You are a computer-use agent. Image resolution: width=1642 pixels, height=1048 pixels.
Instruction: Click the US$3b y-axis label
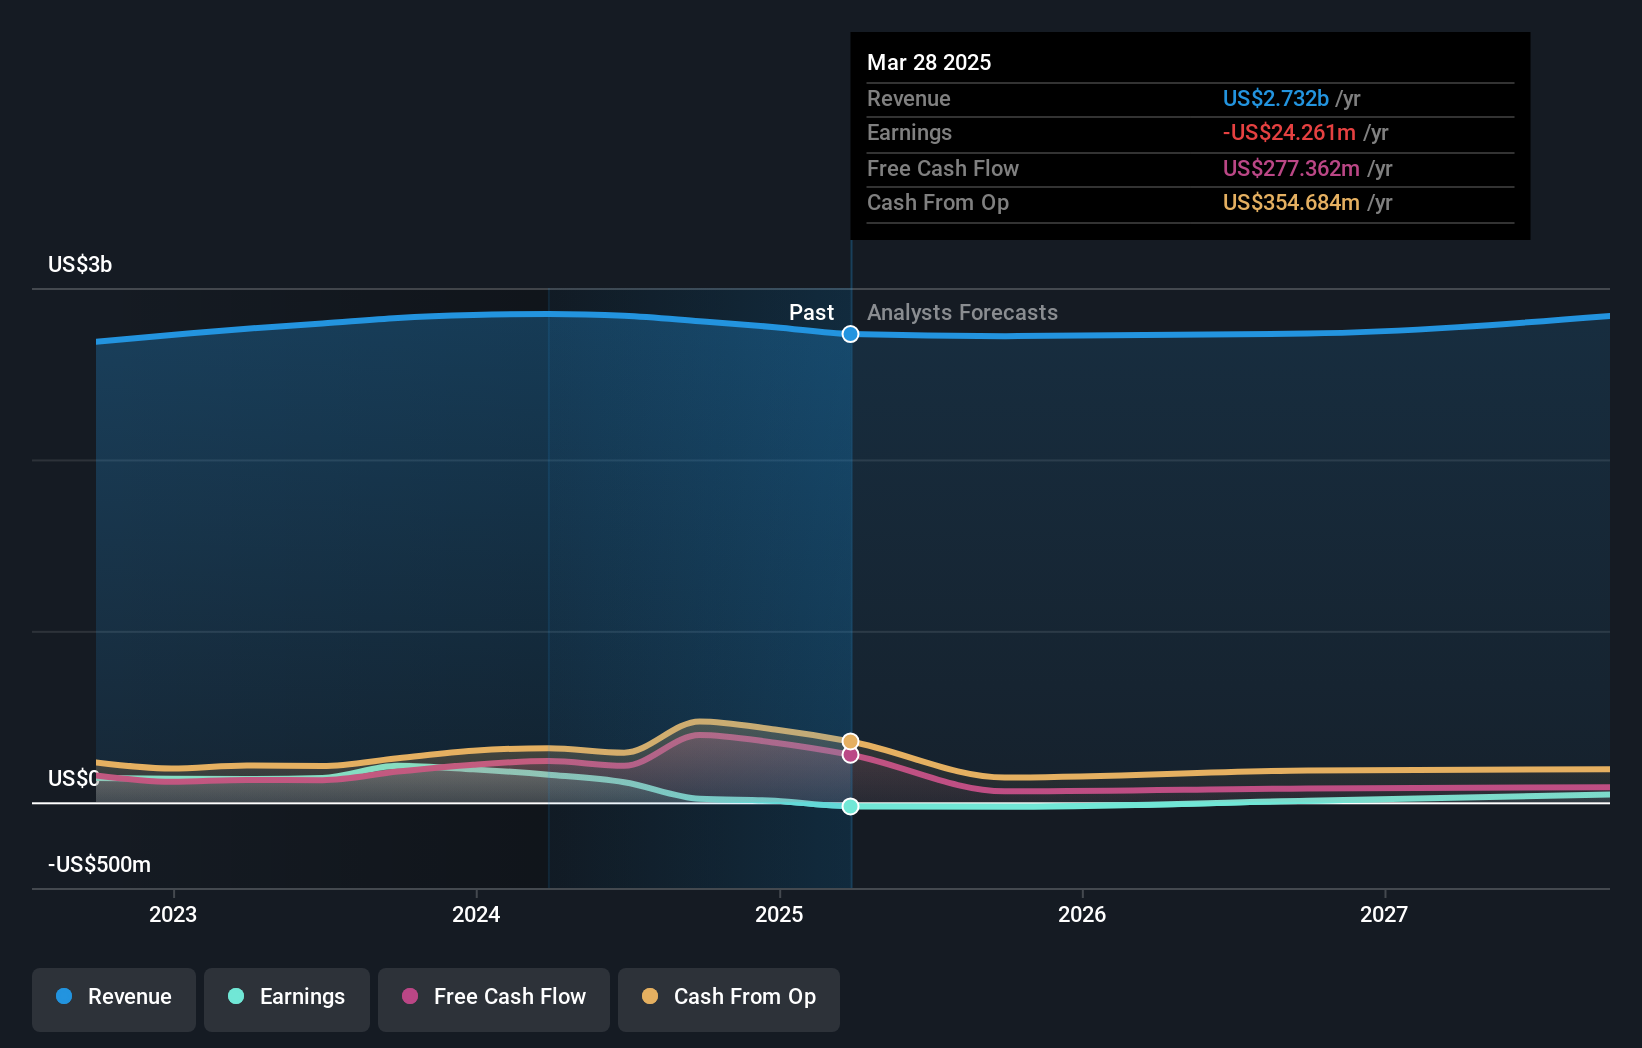click(x=80, y=264)
